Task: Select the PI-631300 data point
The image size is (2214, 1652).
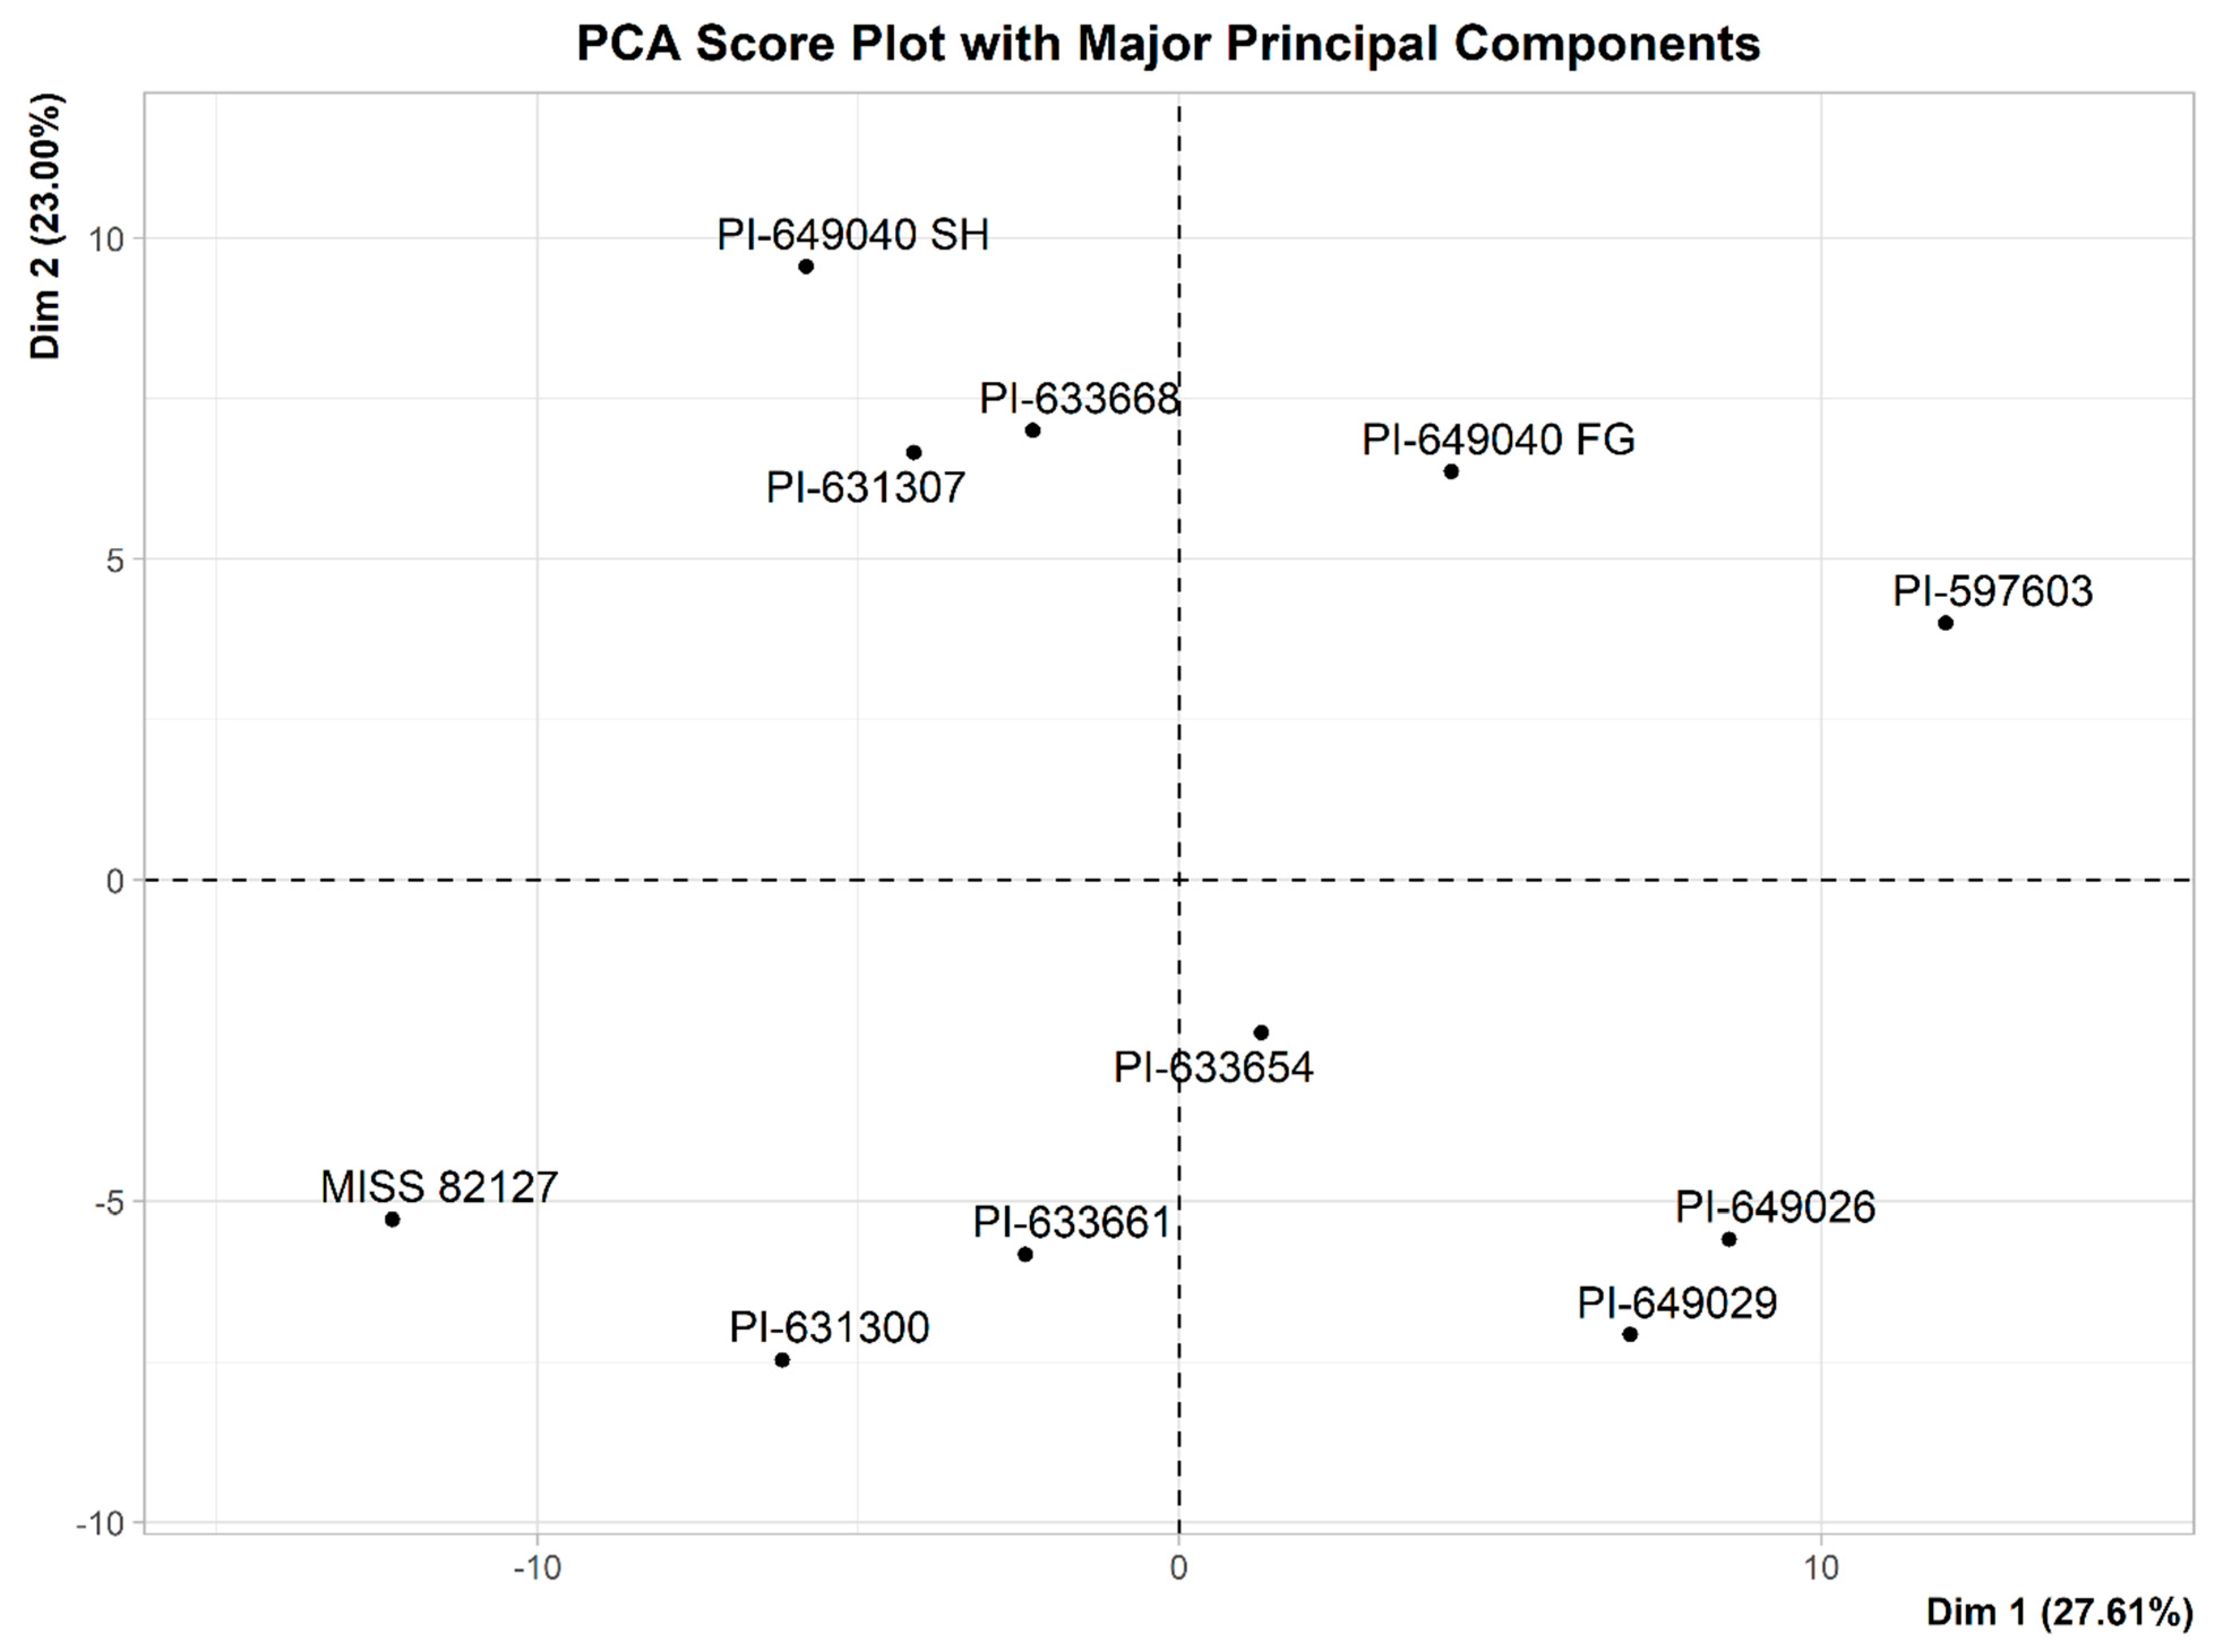Action: coord(782,1360)
